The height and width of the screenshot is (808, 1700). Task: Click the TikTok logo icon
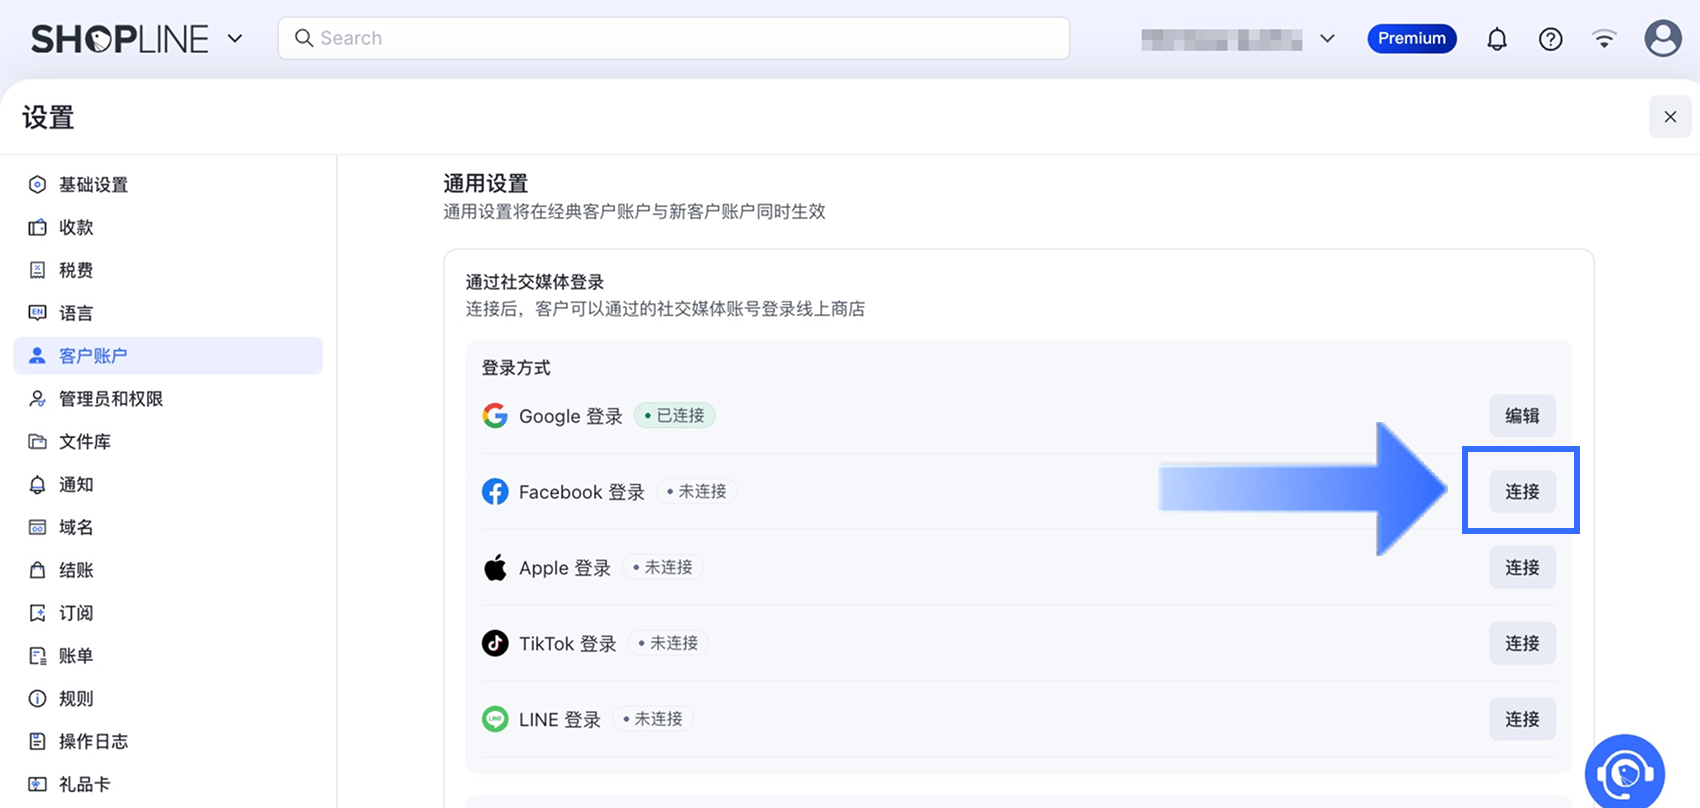pyautogui.click(x=495, y=643)
